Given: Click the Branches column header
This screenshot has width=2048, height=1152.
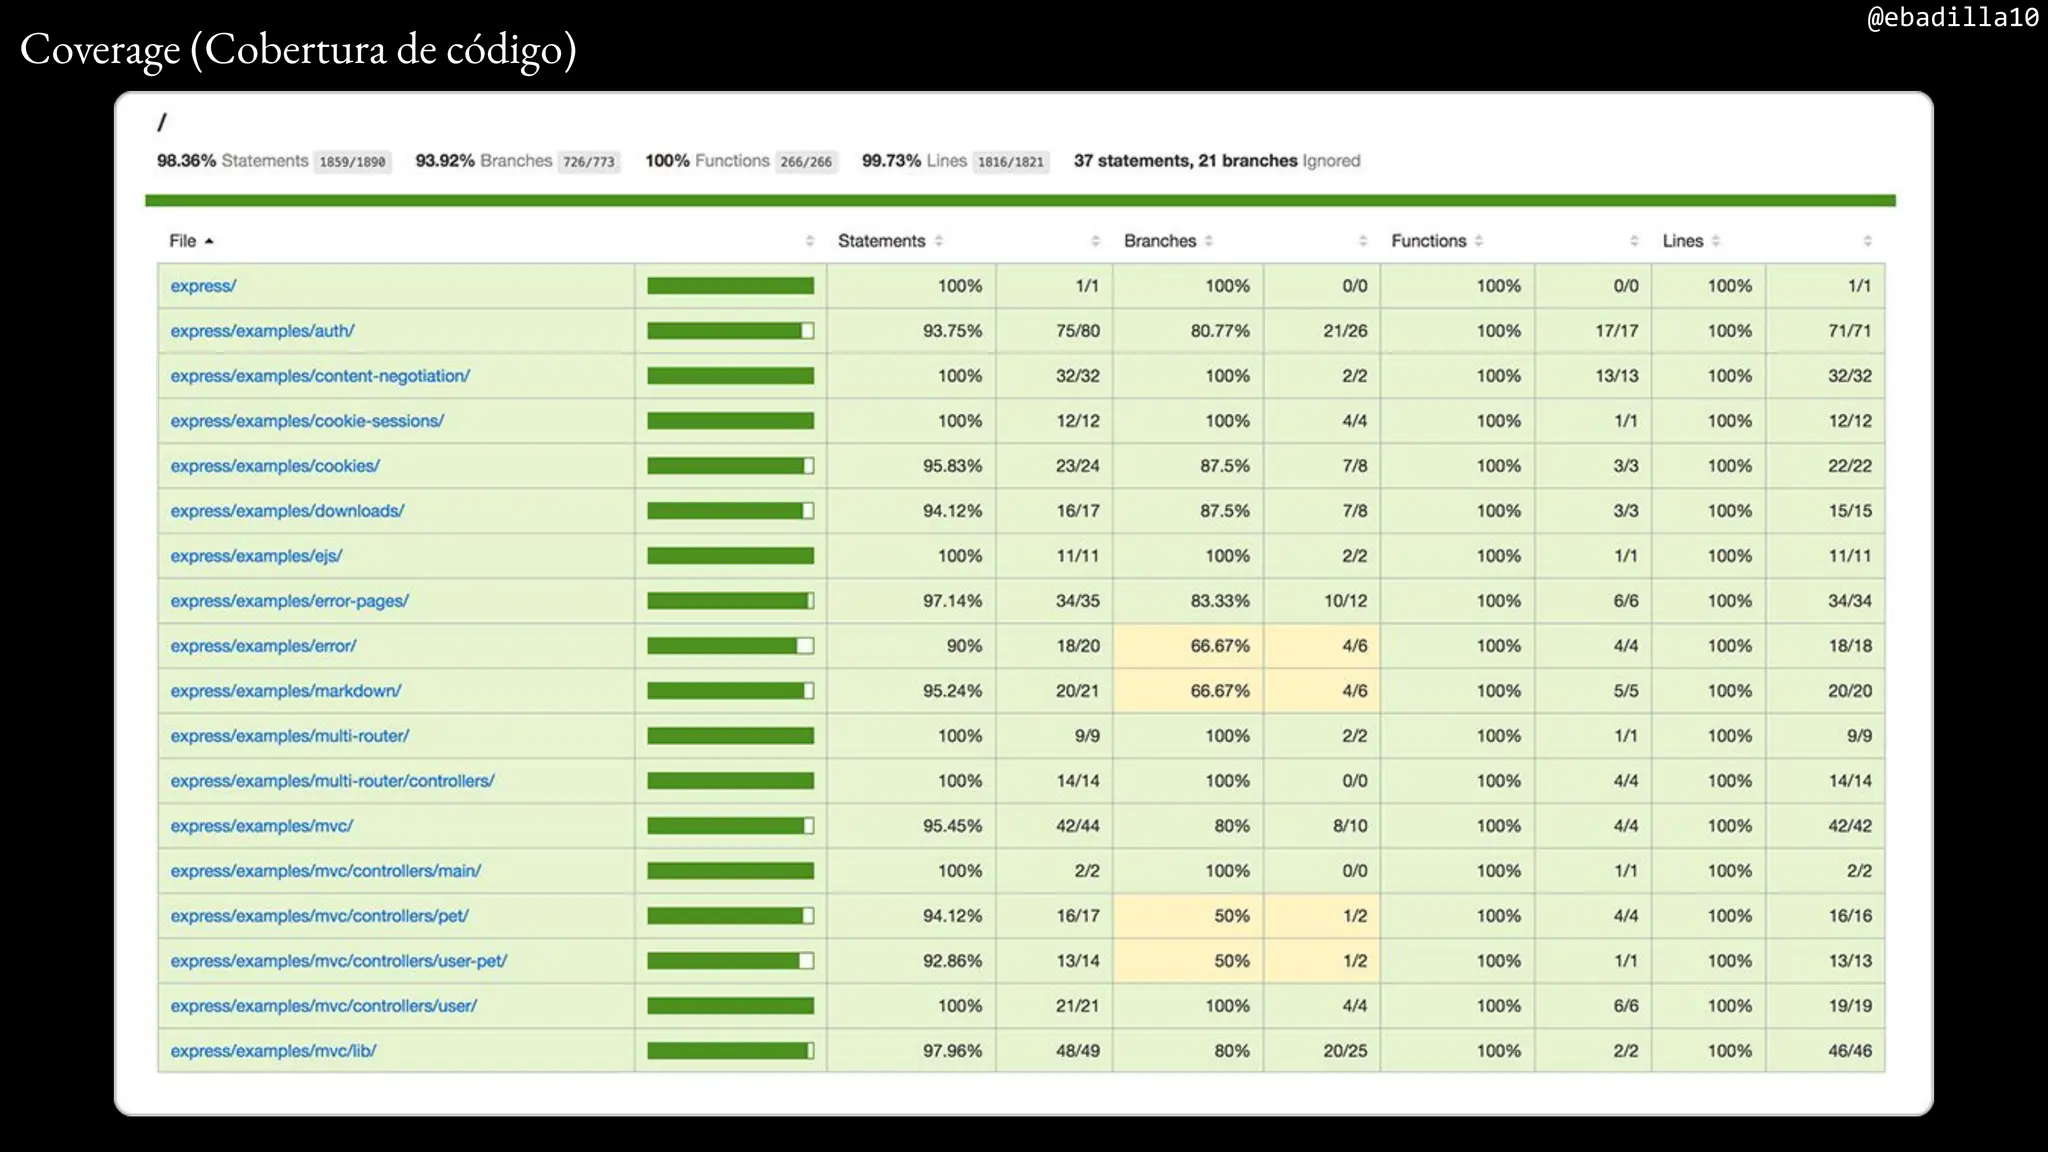Looking at the screenshot, I should tap(1159, 241).
